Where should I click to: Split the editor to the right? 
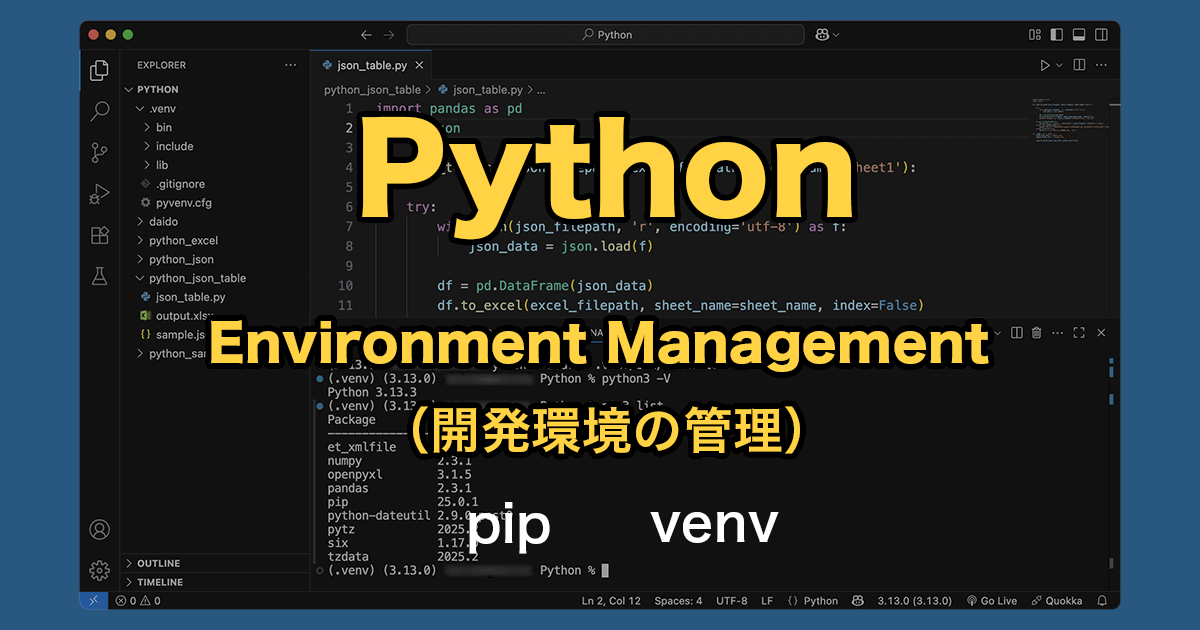tap(1079, 65)
